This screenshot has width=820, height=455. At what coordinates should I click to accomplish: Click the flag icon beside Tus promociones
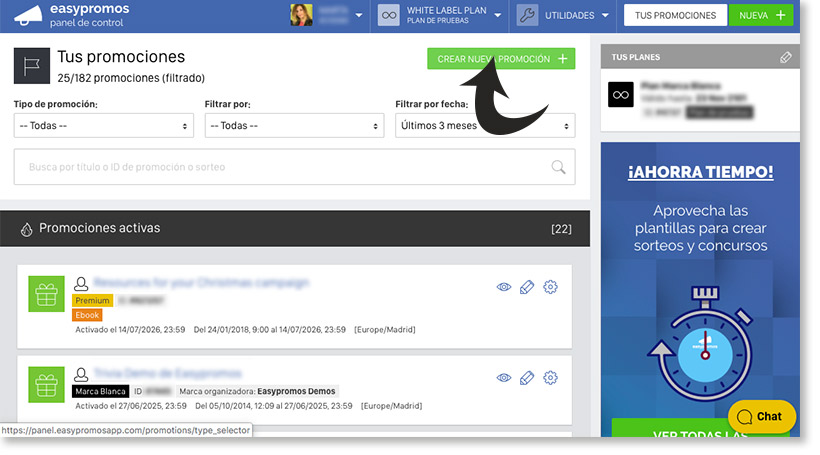click(x=32, y=66)
